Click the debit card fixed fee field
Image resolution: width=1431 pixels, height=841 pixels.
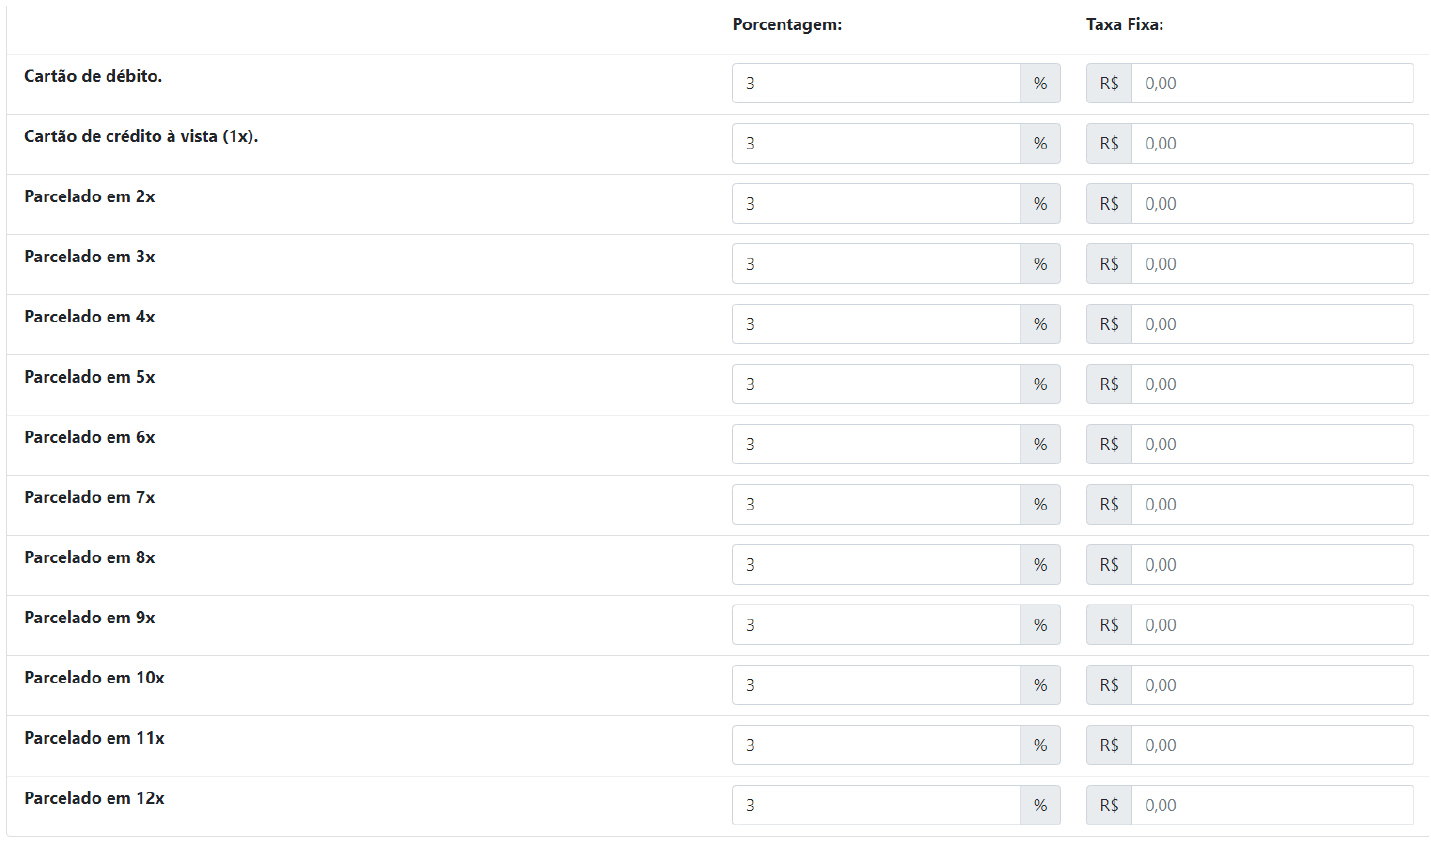1271,83
